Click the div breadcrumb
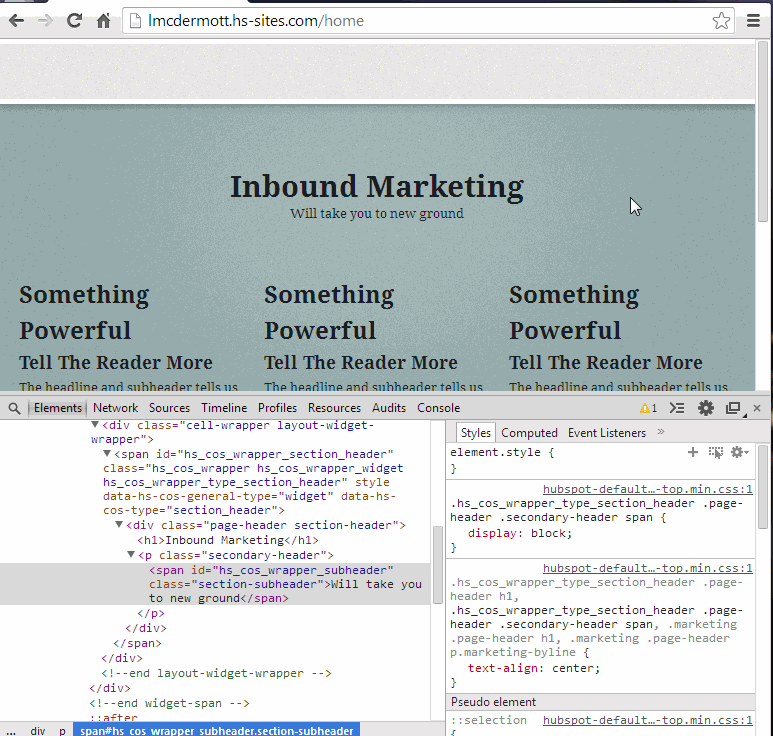773x736 pixels. click(x=38, y=731)
